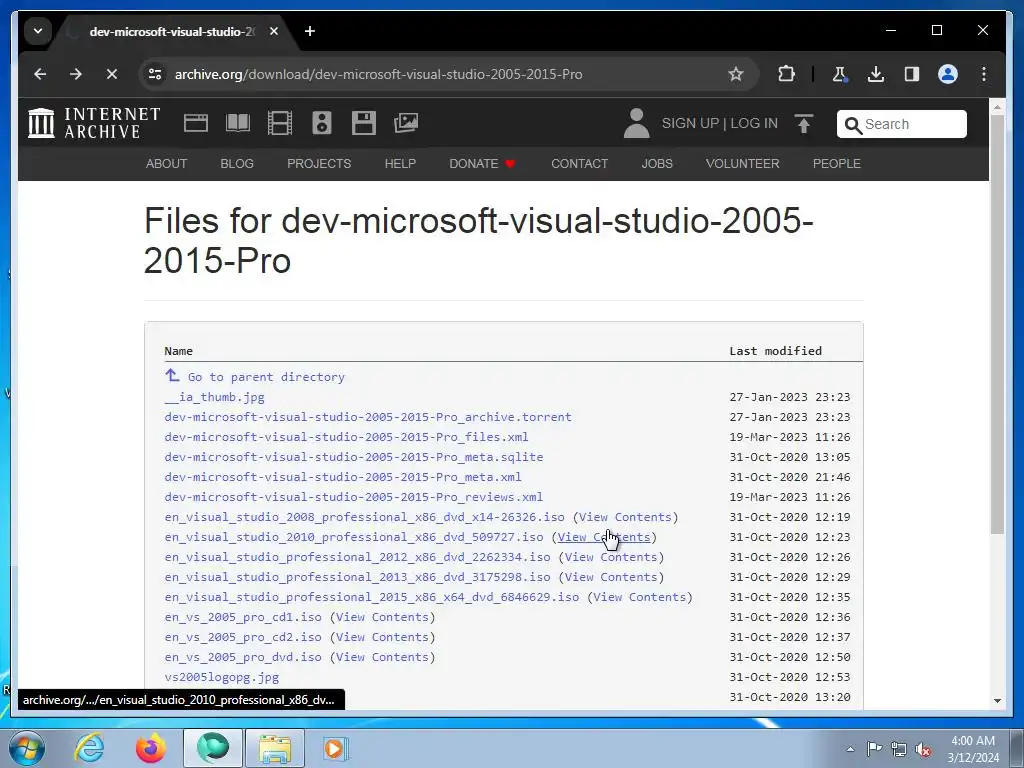The width and height of the screenshot is (1024, 768).
Task: View site information icon in address bar
Action: point(155,74)
